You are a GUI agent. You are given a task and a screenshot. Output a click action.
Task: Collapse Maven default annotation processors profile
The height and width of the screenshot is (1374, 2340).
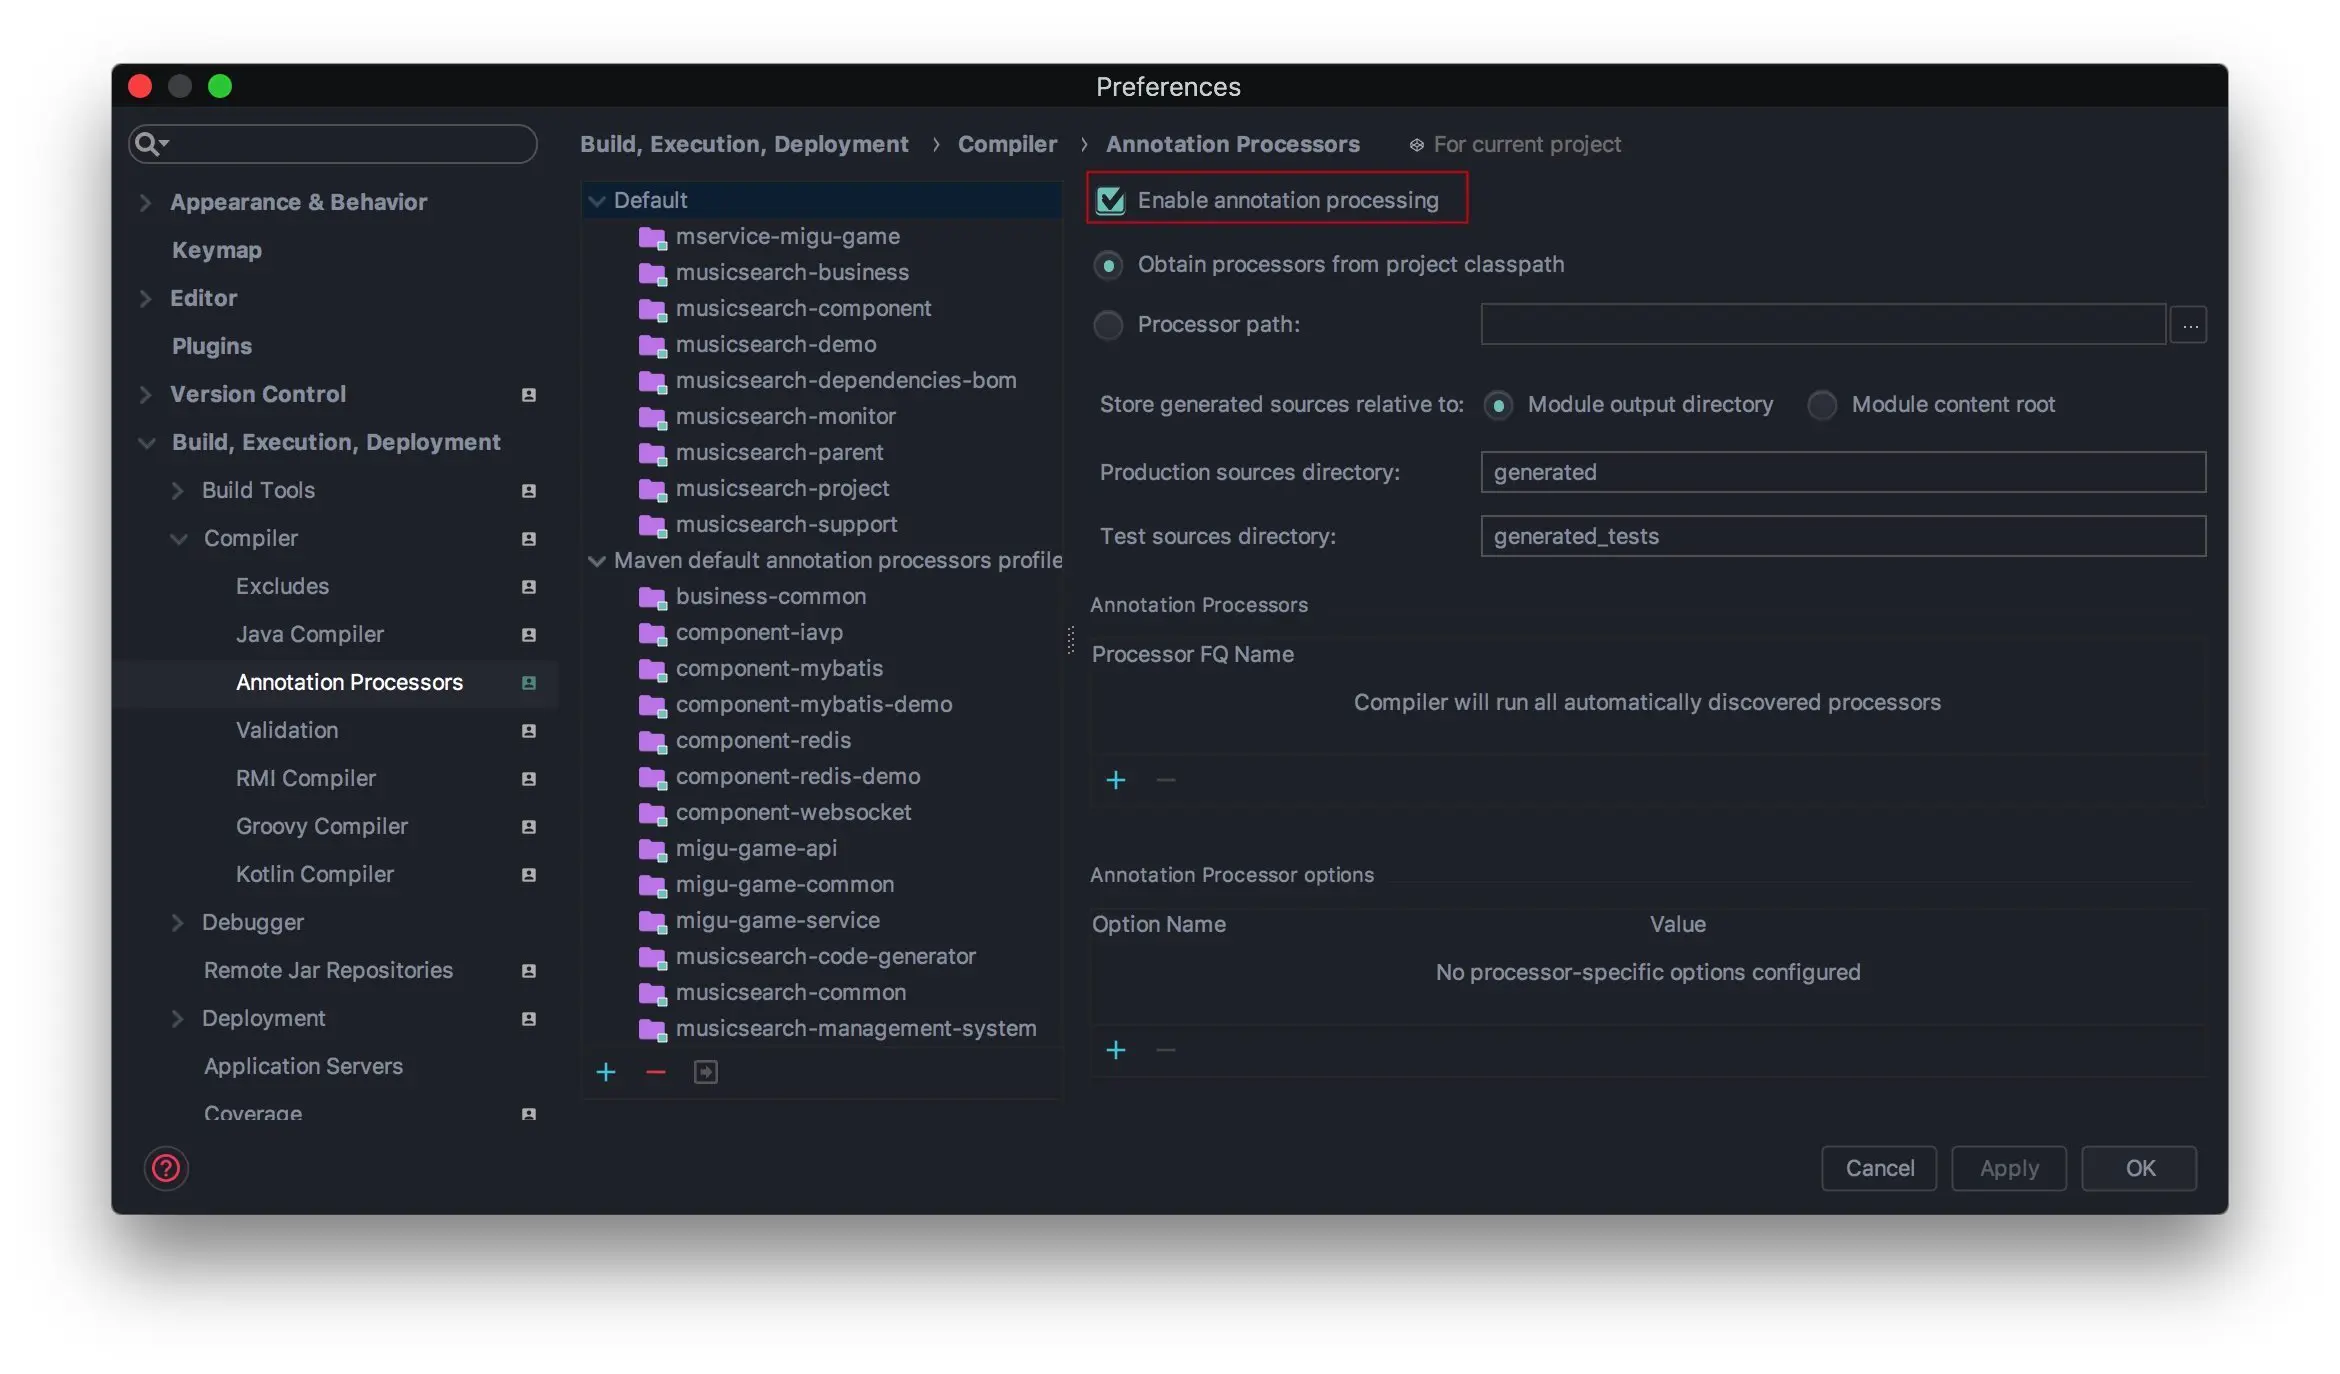click(597, 561)
